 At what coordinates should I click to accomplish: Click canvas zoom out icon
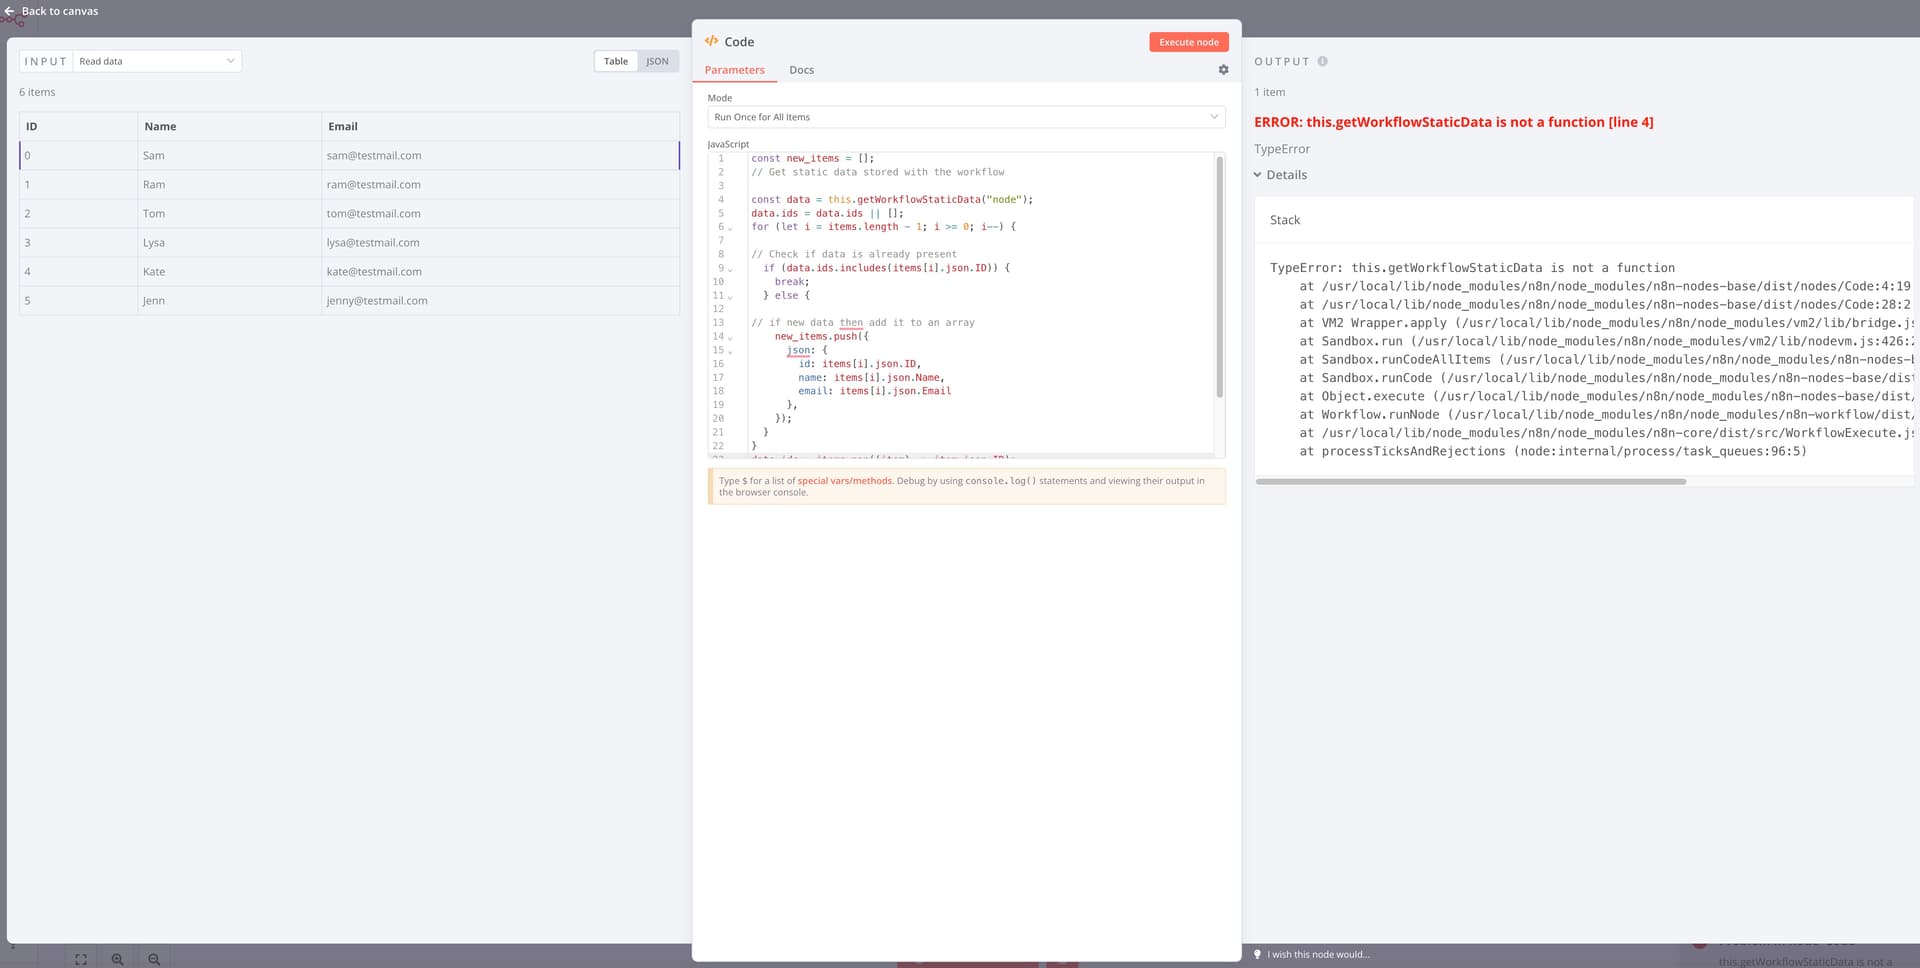pos(154,959)
